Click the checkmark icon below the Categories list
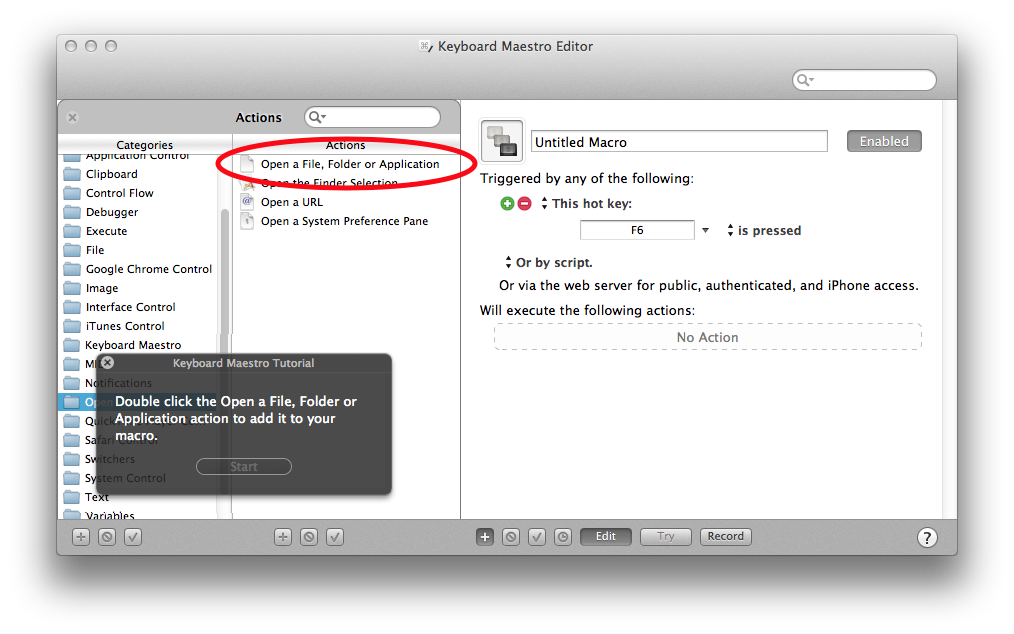1014x634 pixels. (133, 537)
